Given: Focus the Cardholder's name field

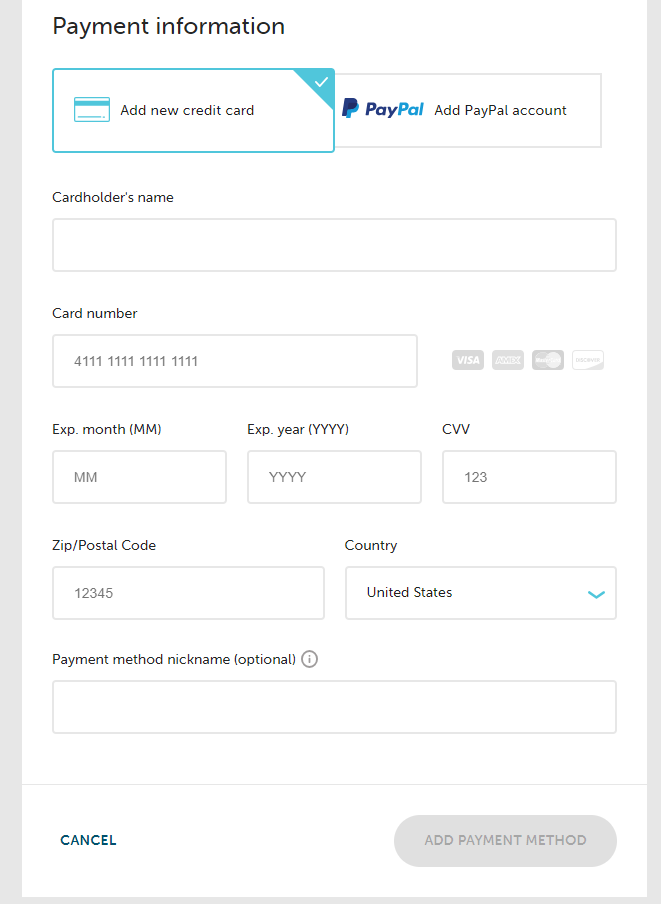Looking at the screenshot, I should coord(334,245).
